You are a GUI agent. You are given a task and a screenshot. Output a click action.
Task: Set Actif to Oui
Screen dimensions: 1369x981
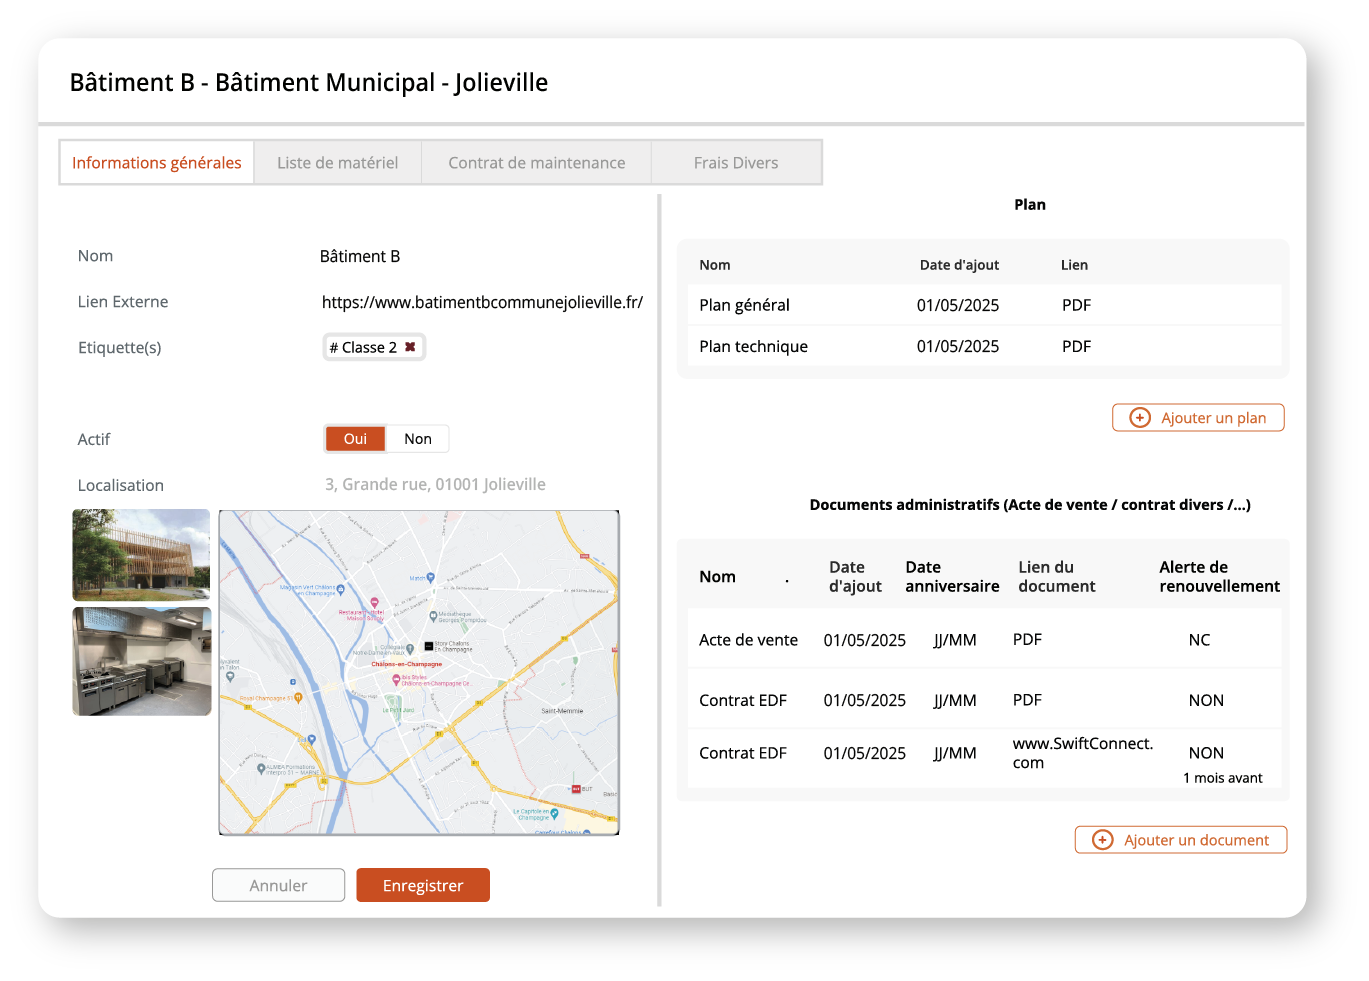click(x=355, y=439)
